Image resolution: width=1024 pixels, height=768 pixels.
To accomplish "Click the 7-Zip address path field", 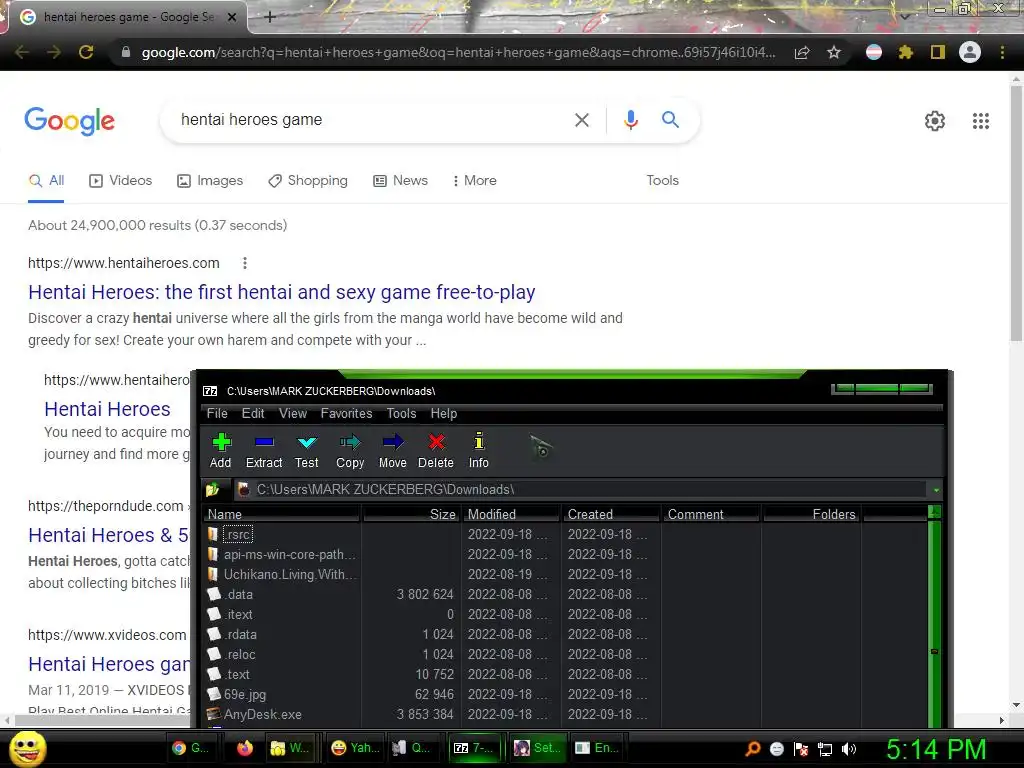I will click(x=581, y=489).
